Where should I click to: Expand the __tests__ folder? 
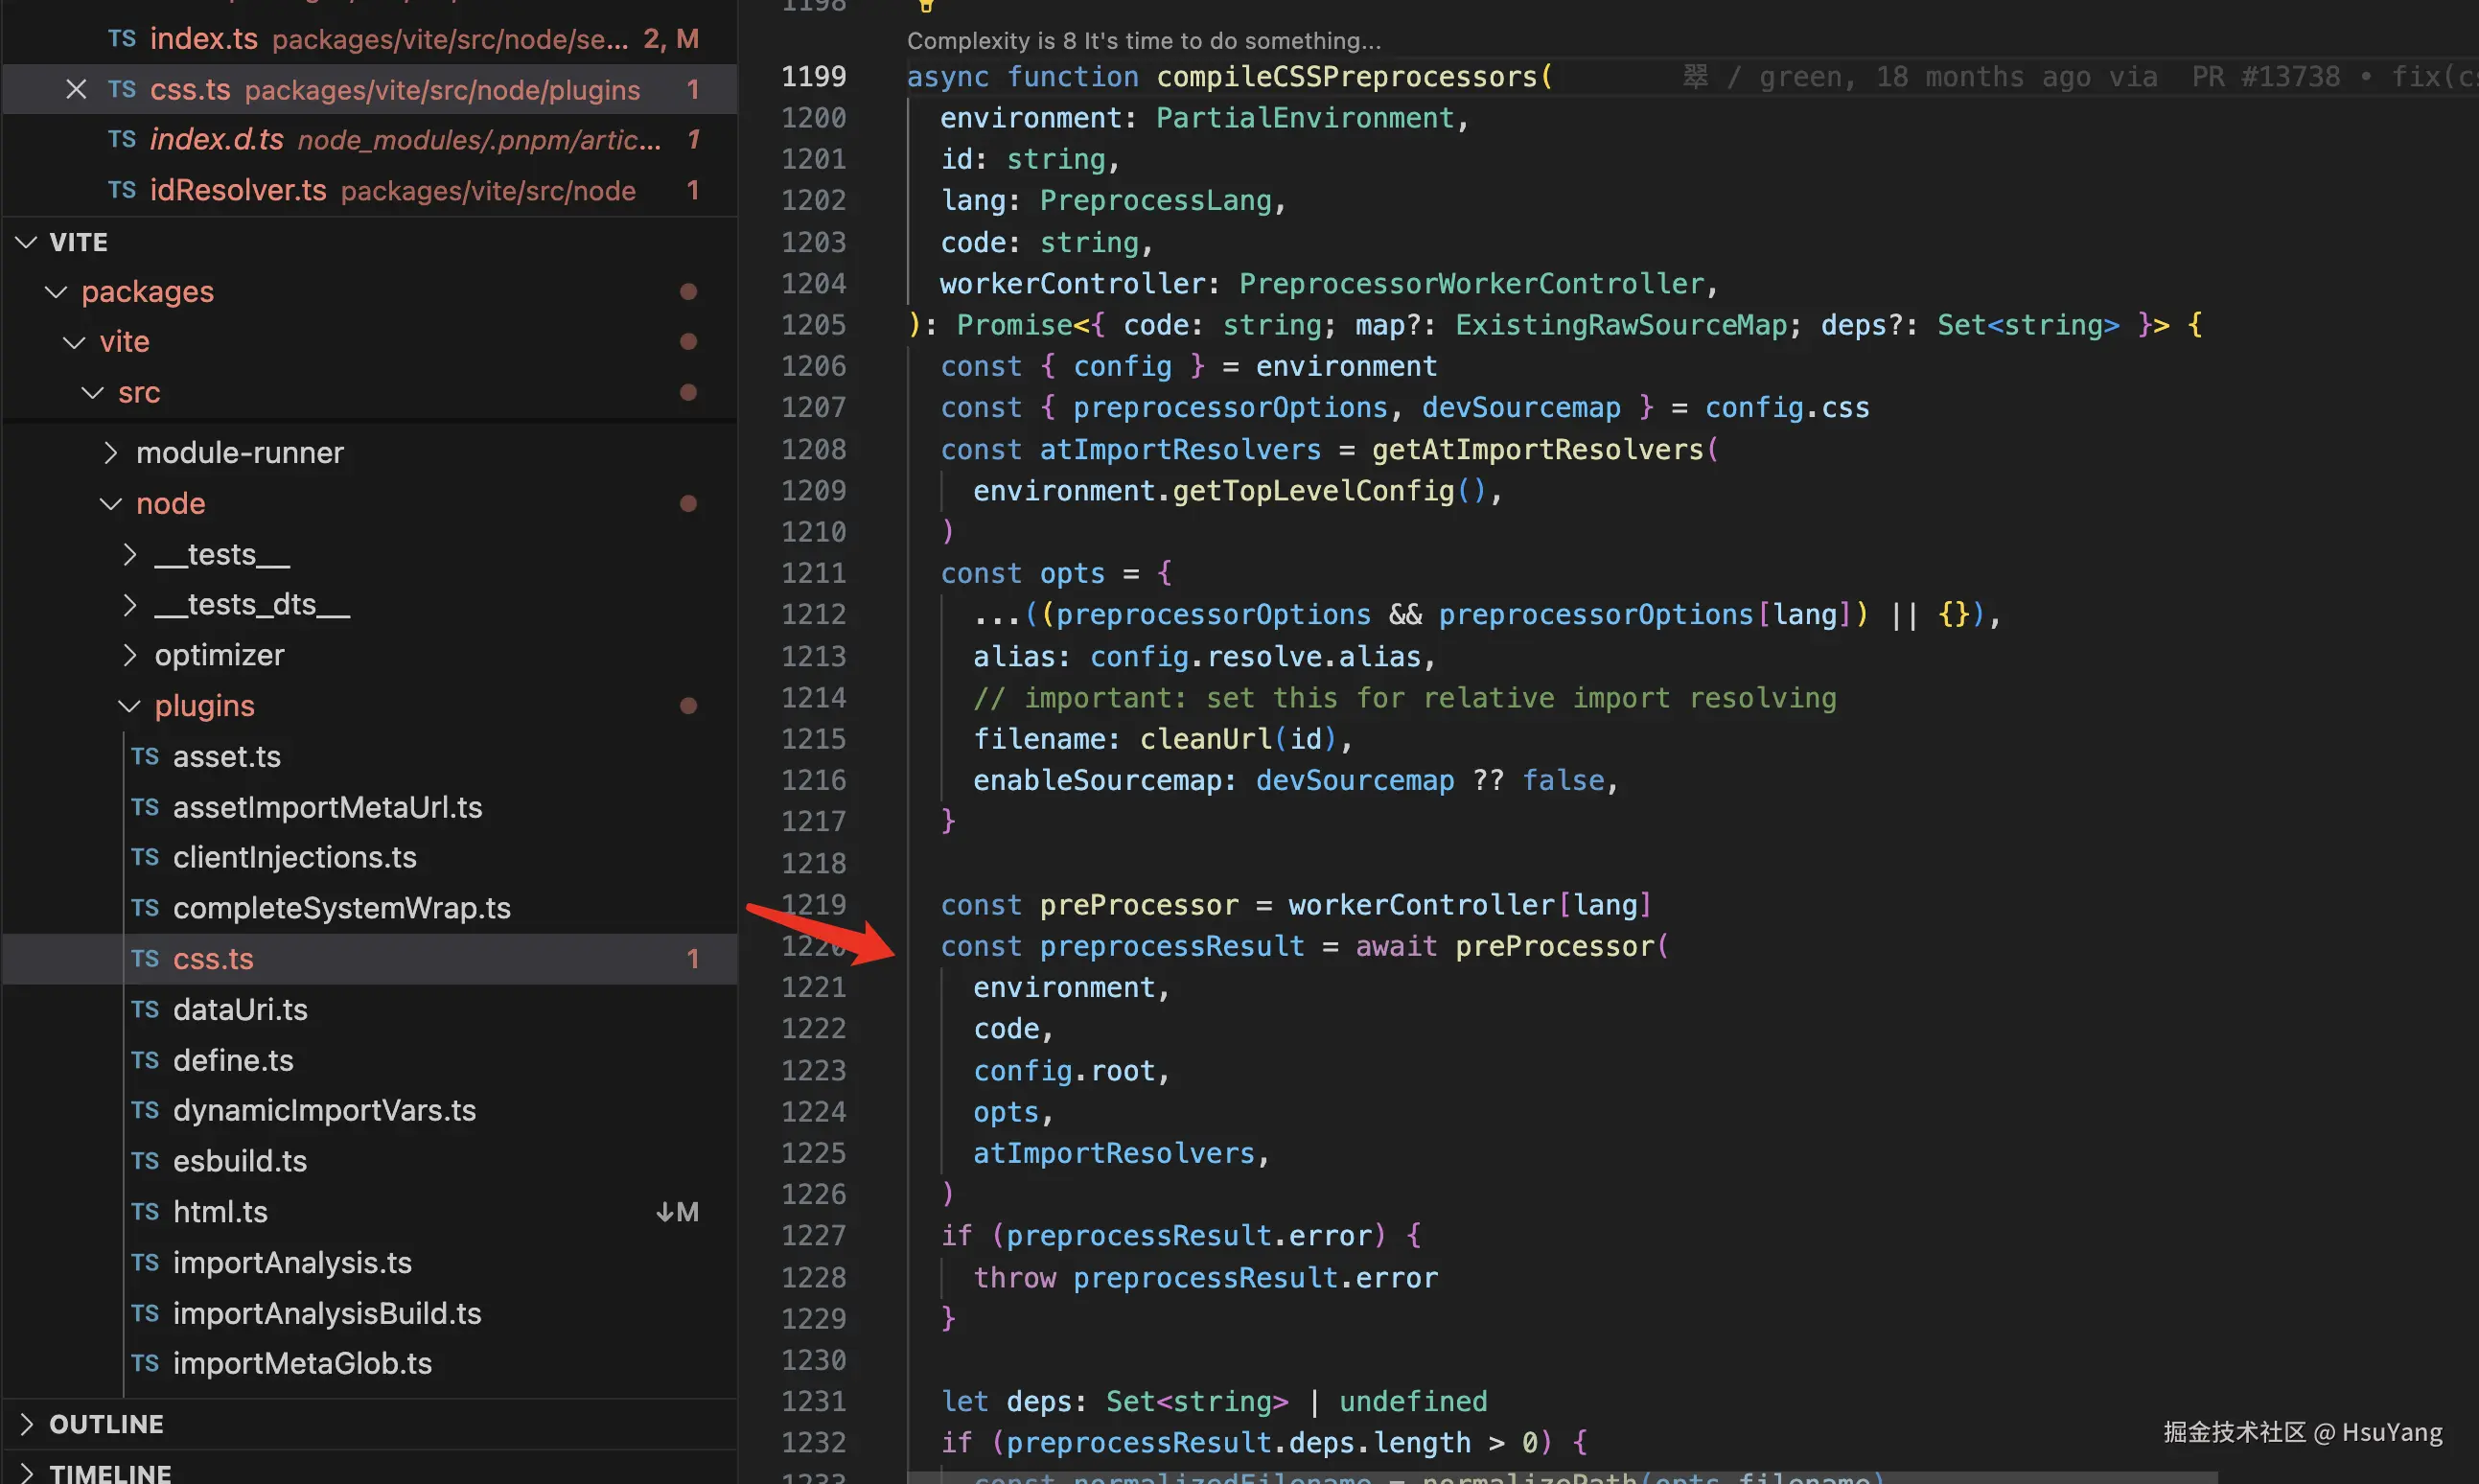pyautogui.click(x=129, y=554)
